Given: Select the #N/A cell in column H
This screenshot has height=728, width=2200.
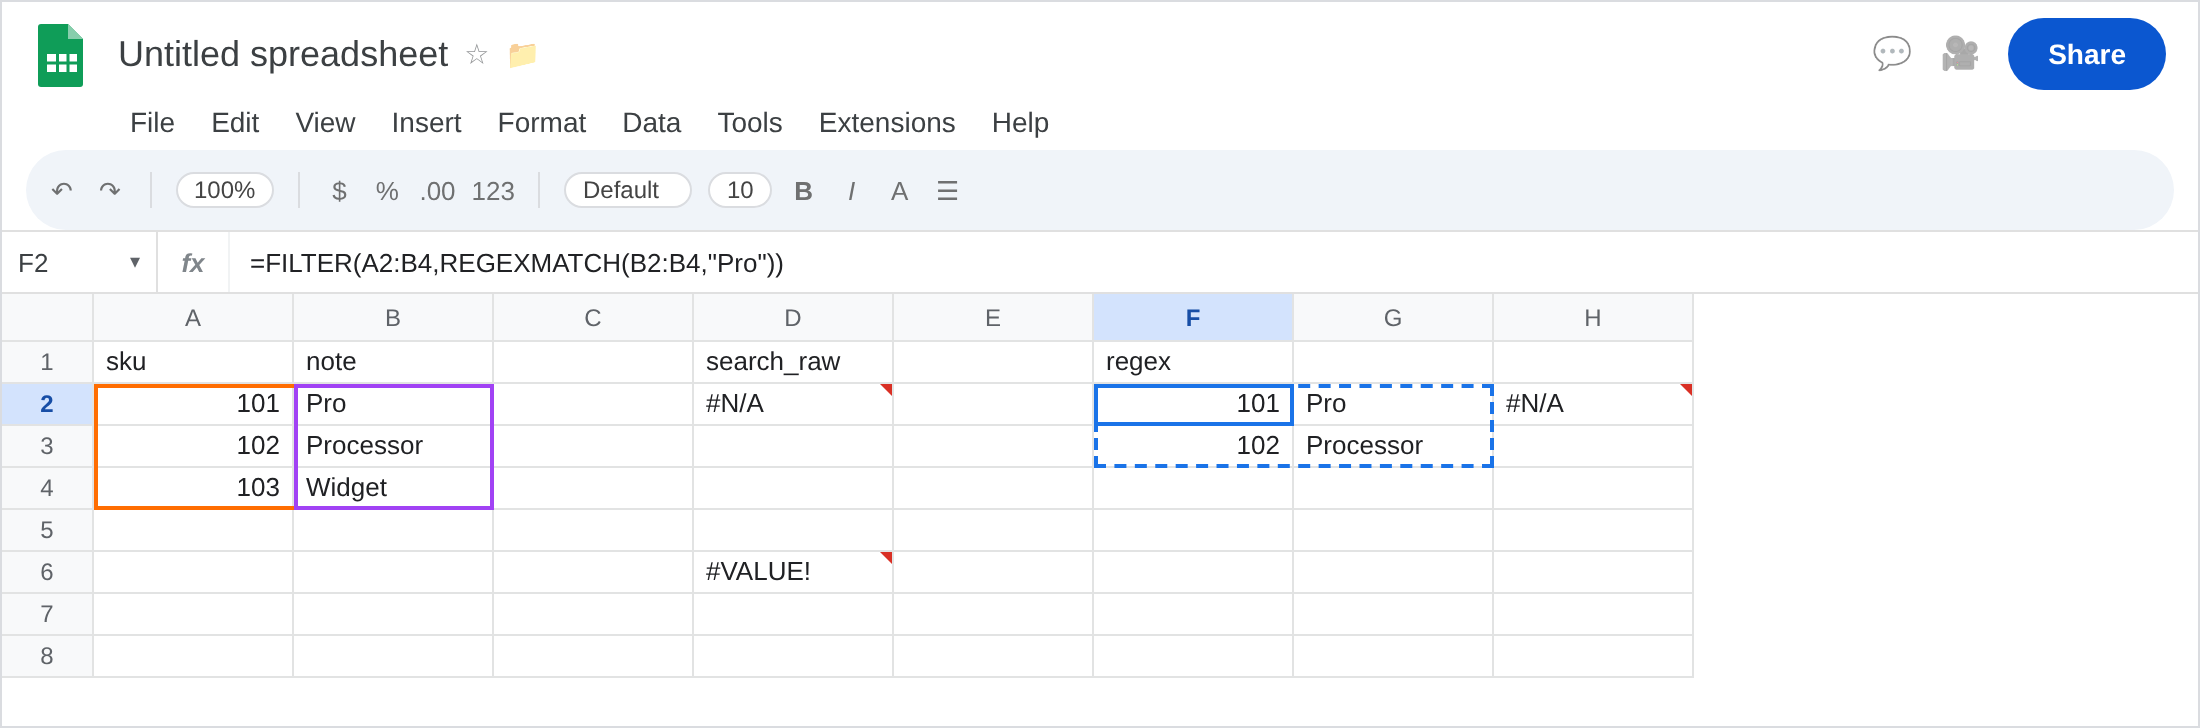Looking at the screenshot, I should point(1593,404).
